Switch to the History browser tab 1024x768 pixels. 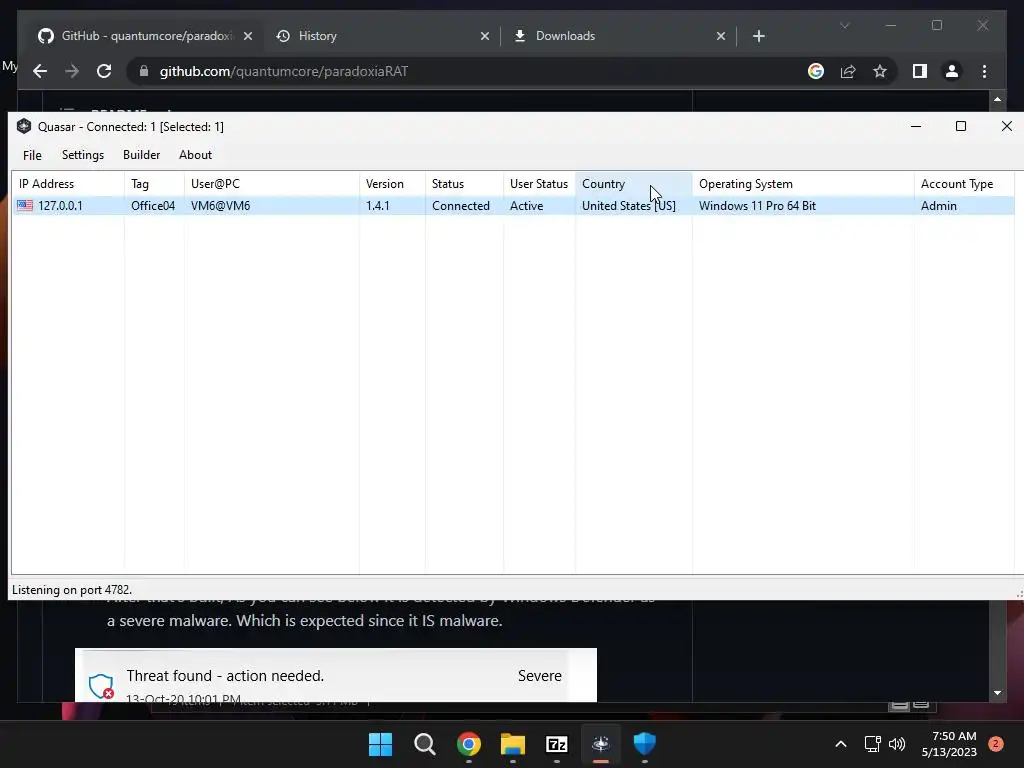tap(383, 36)
